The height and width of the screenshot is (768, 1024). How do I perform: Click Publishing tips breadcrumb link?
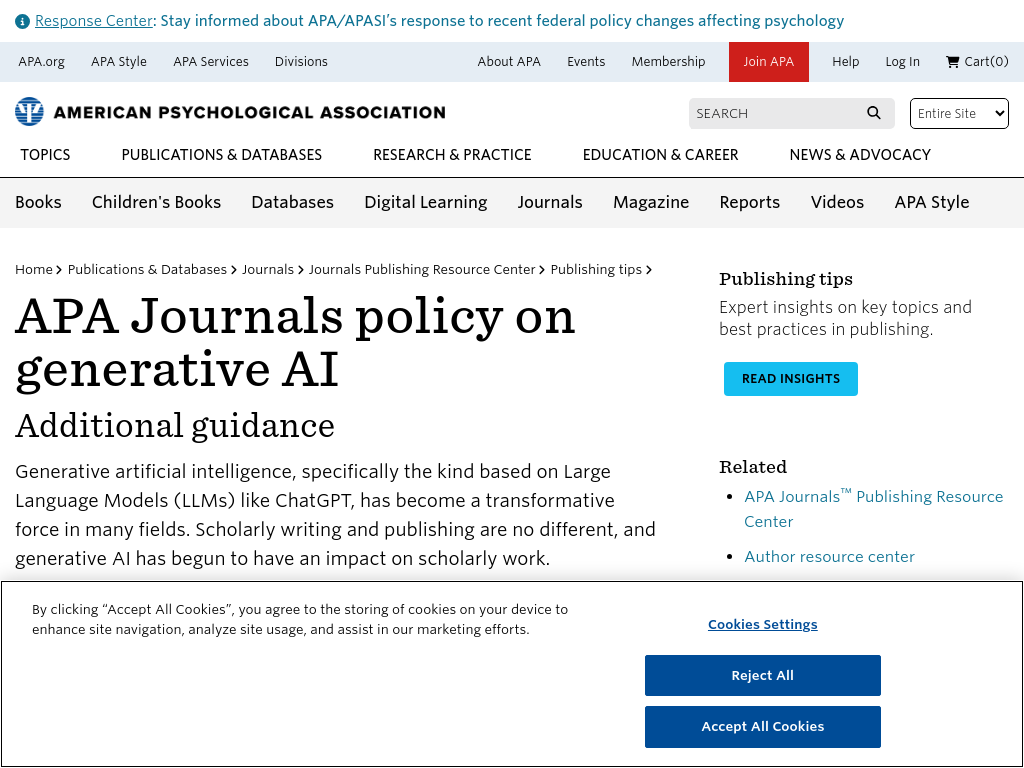coord(596,270)
